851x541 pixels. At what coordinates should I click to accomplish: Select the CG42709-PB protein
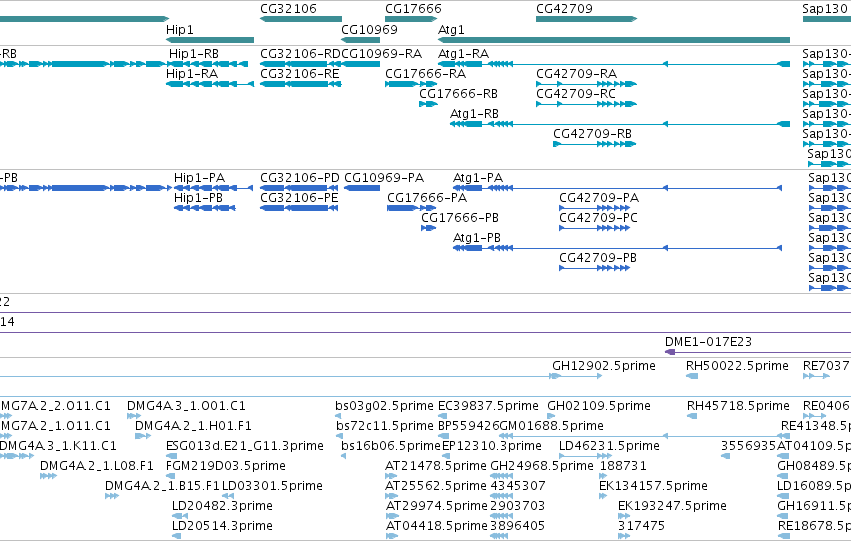pos(594,269)
